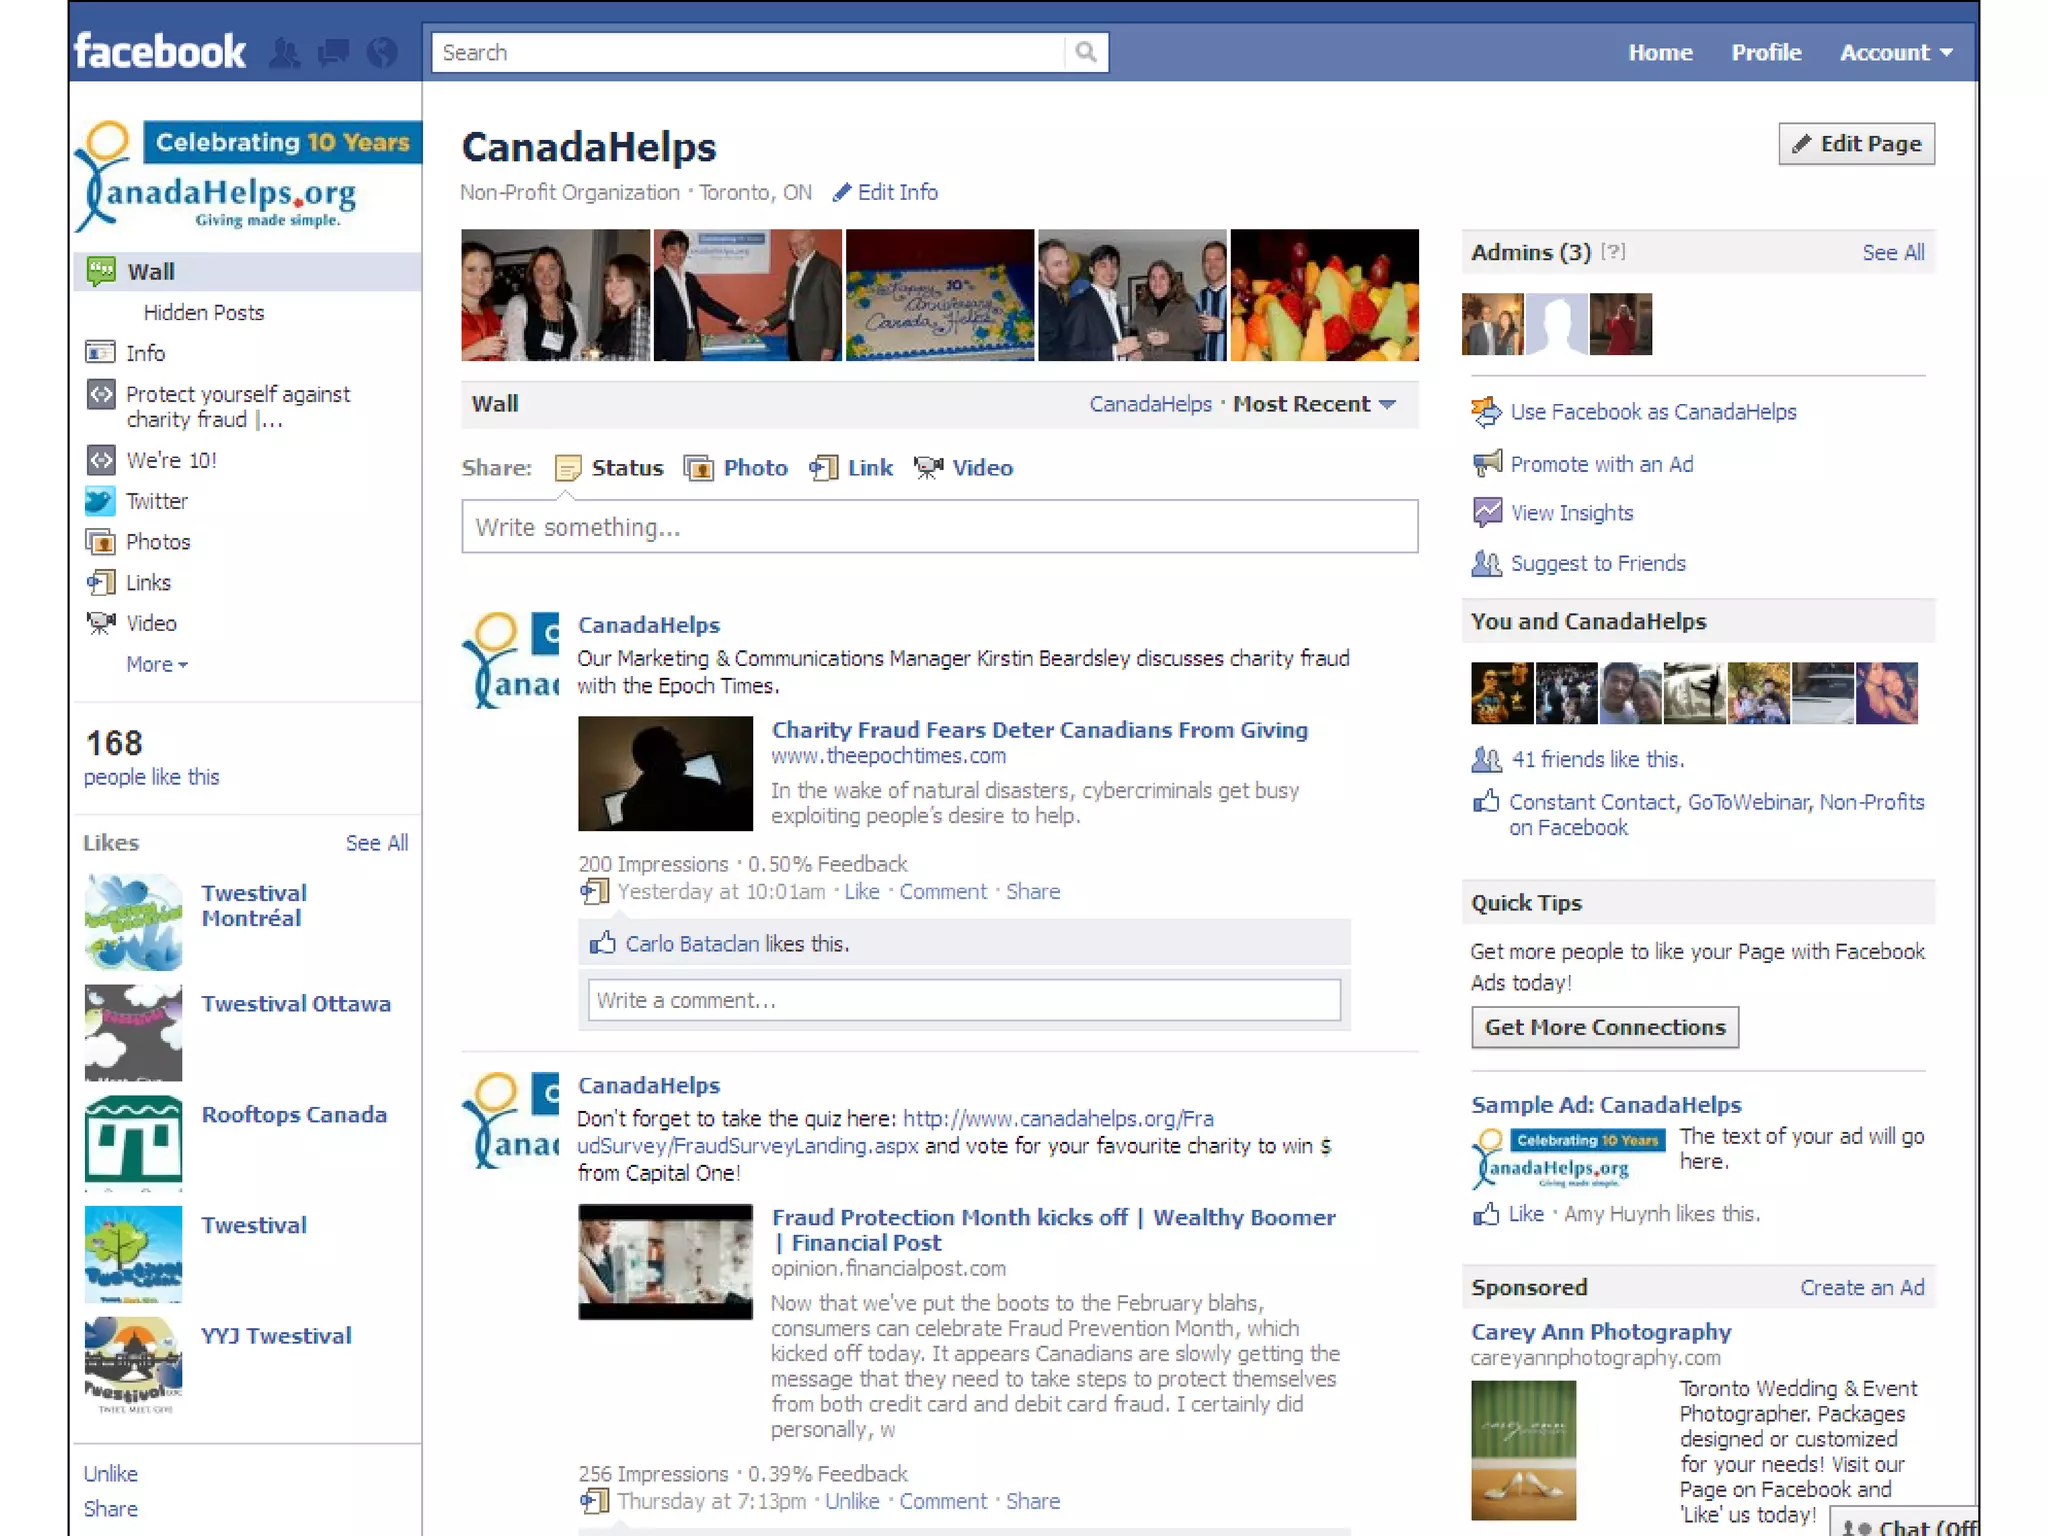Viewport: 2048px width, 1536px height.
Task: Click the View Insights chart icon
Action: [1487, 513]
